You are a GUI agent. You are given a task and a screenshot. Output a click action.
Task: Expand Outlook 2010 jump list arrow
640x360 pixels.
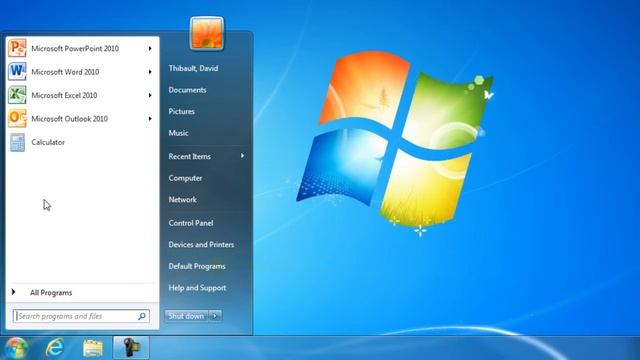point(150,119)
